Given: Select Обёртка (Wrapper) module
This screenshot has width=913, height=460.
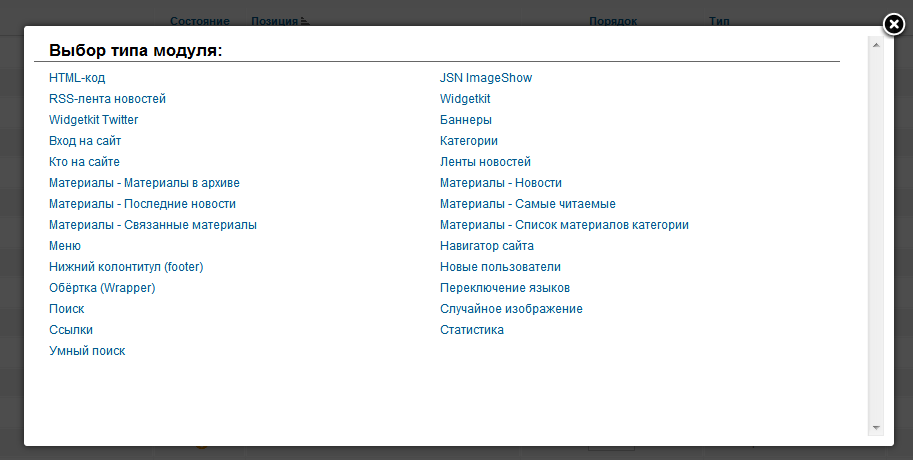Looking at the screenshot, I should click(x=102, y=288).
